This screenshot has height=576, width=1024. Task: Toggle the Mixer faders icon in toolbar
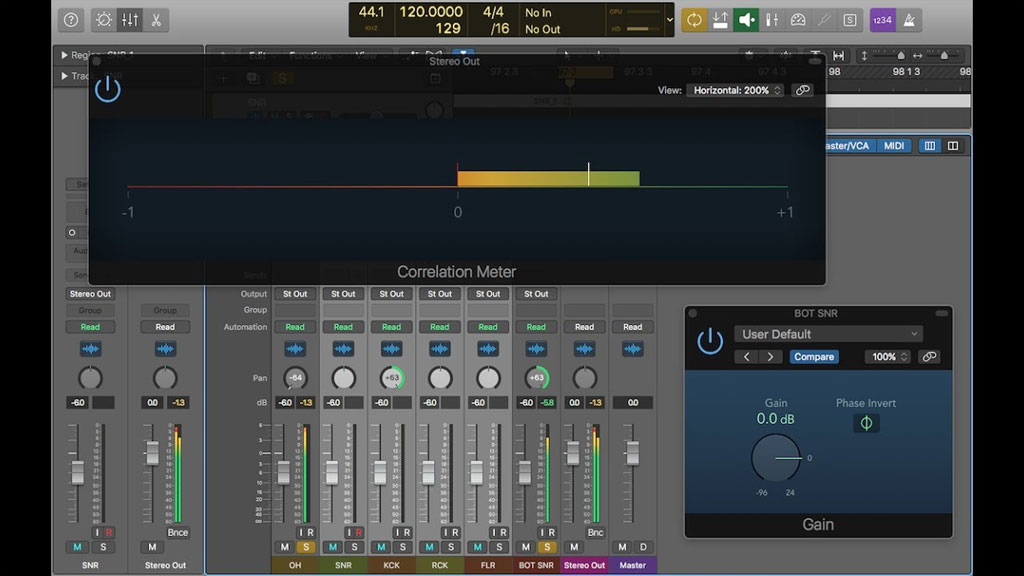click(x=130, y=20)
